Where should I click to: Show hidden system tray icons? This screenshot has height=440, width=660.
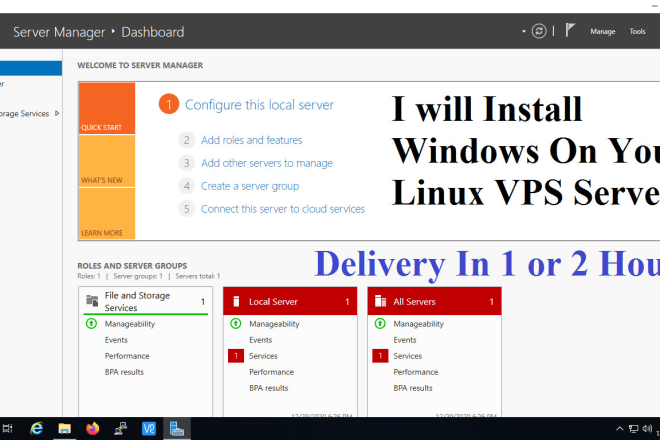[620, 429]
